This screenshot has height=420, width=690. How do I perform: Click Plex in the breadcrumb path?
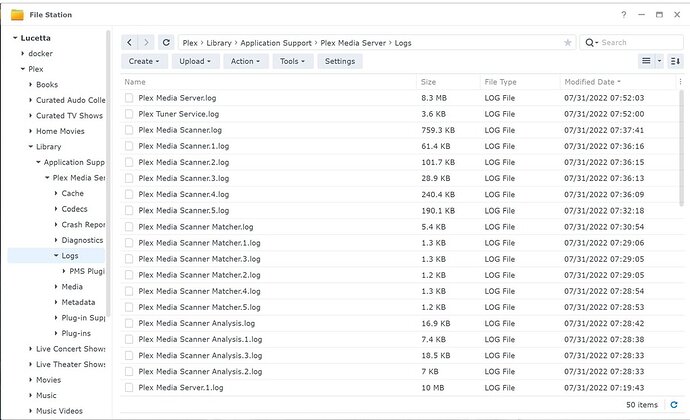point(190,43)
